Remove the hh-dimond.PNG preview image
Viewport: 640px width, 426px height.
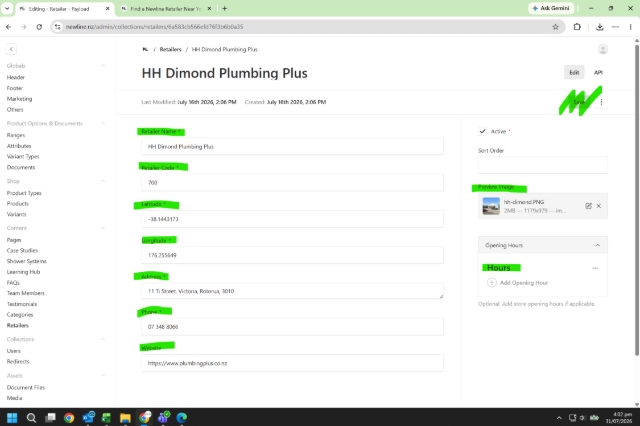pyautogui.click(x=599, y=206)
